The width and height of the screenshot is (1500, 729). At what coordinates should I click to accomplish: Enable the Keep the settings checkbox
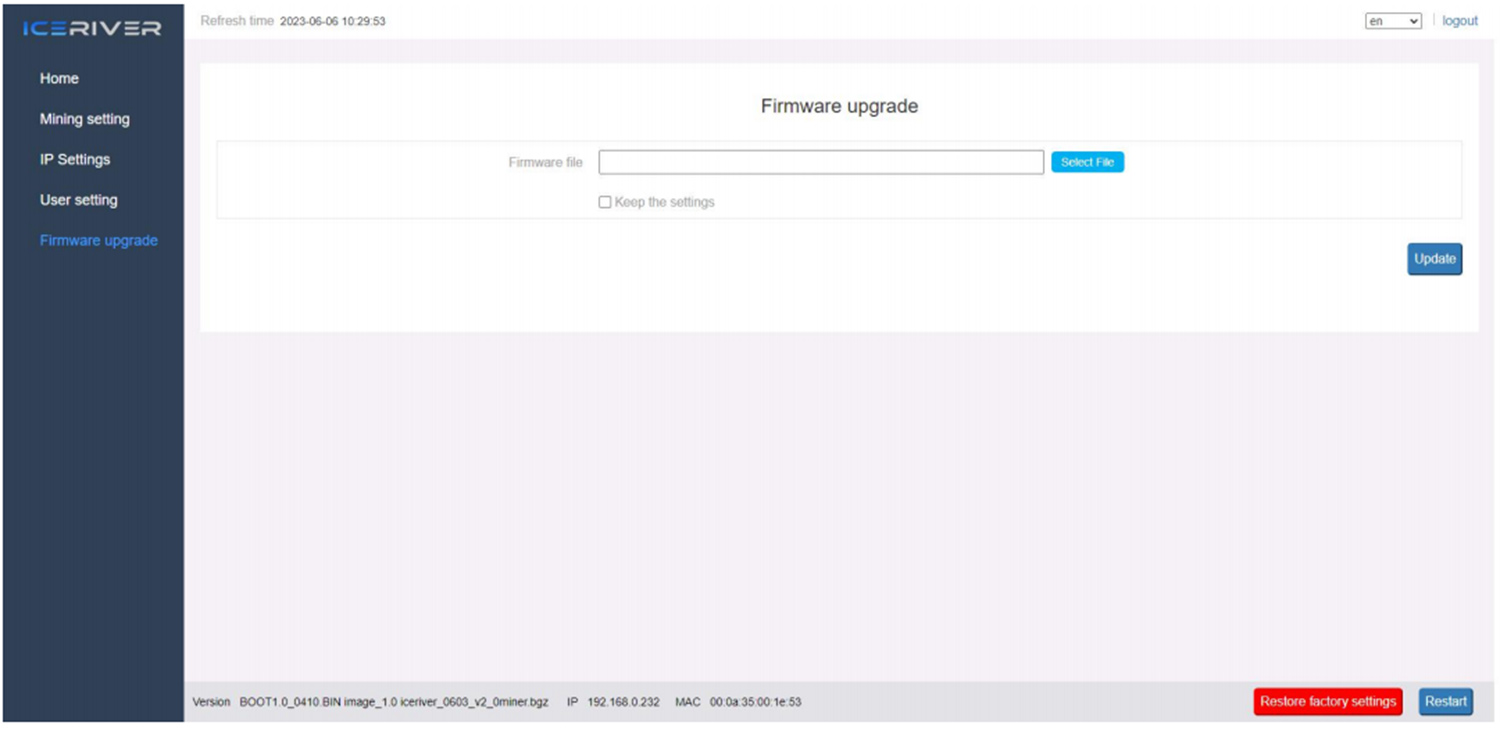point(604,201)
